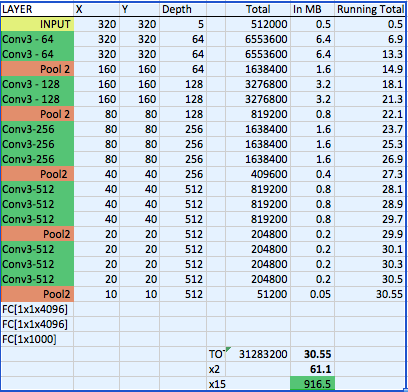Select the In MB cell 0.4
This screenshot has width=408, height=392.
click(313, 174)
